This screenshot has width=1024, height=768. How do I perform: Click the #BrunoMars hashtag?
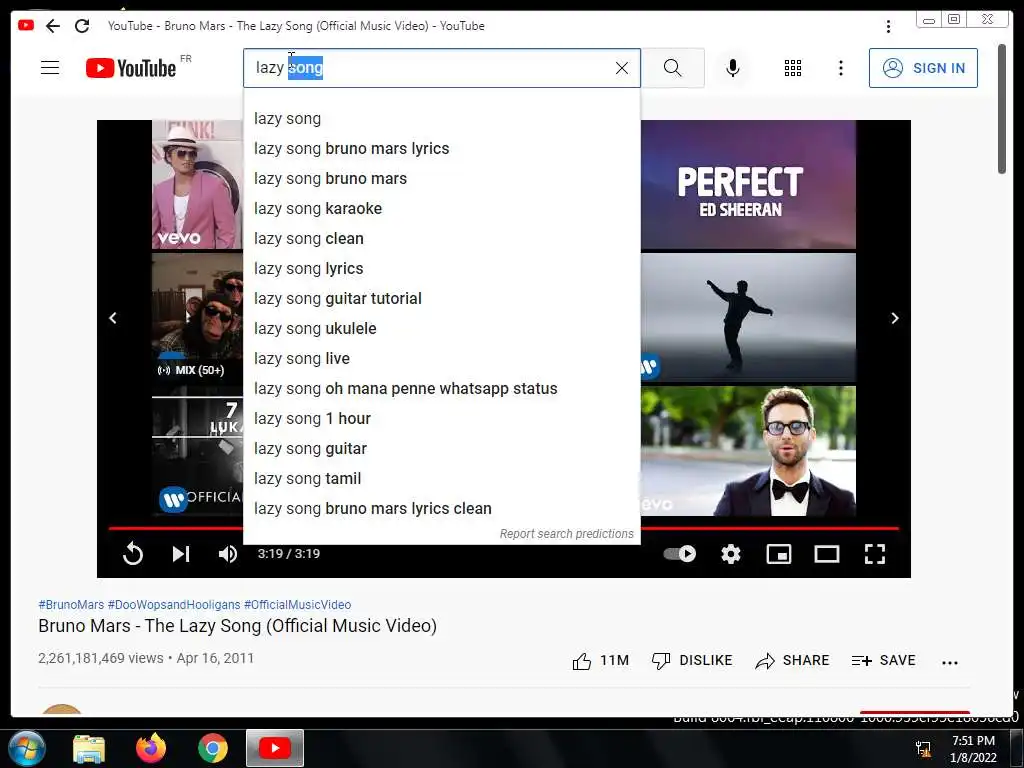click(71, 605)
